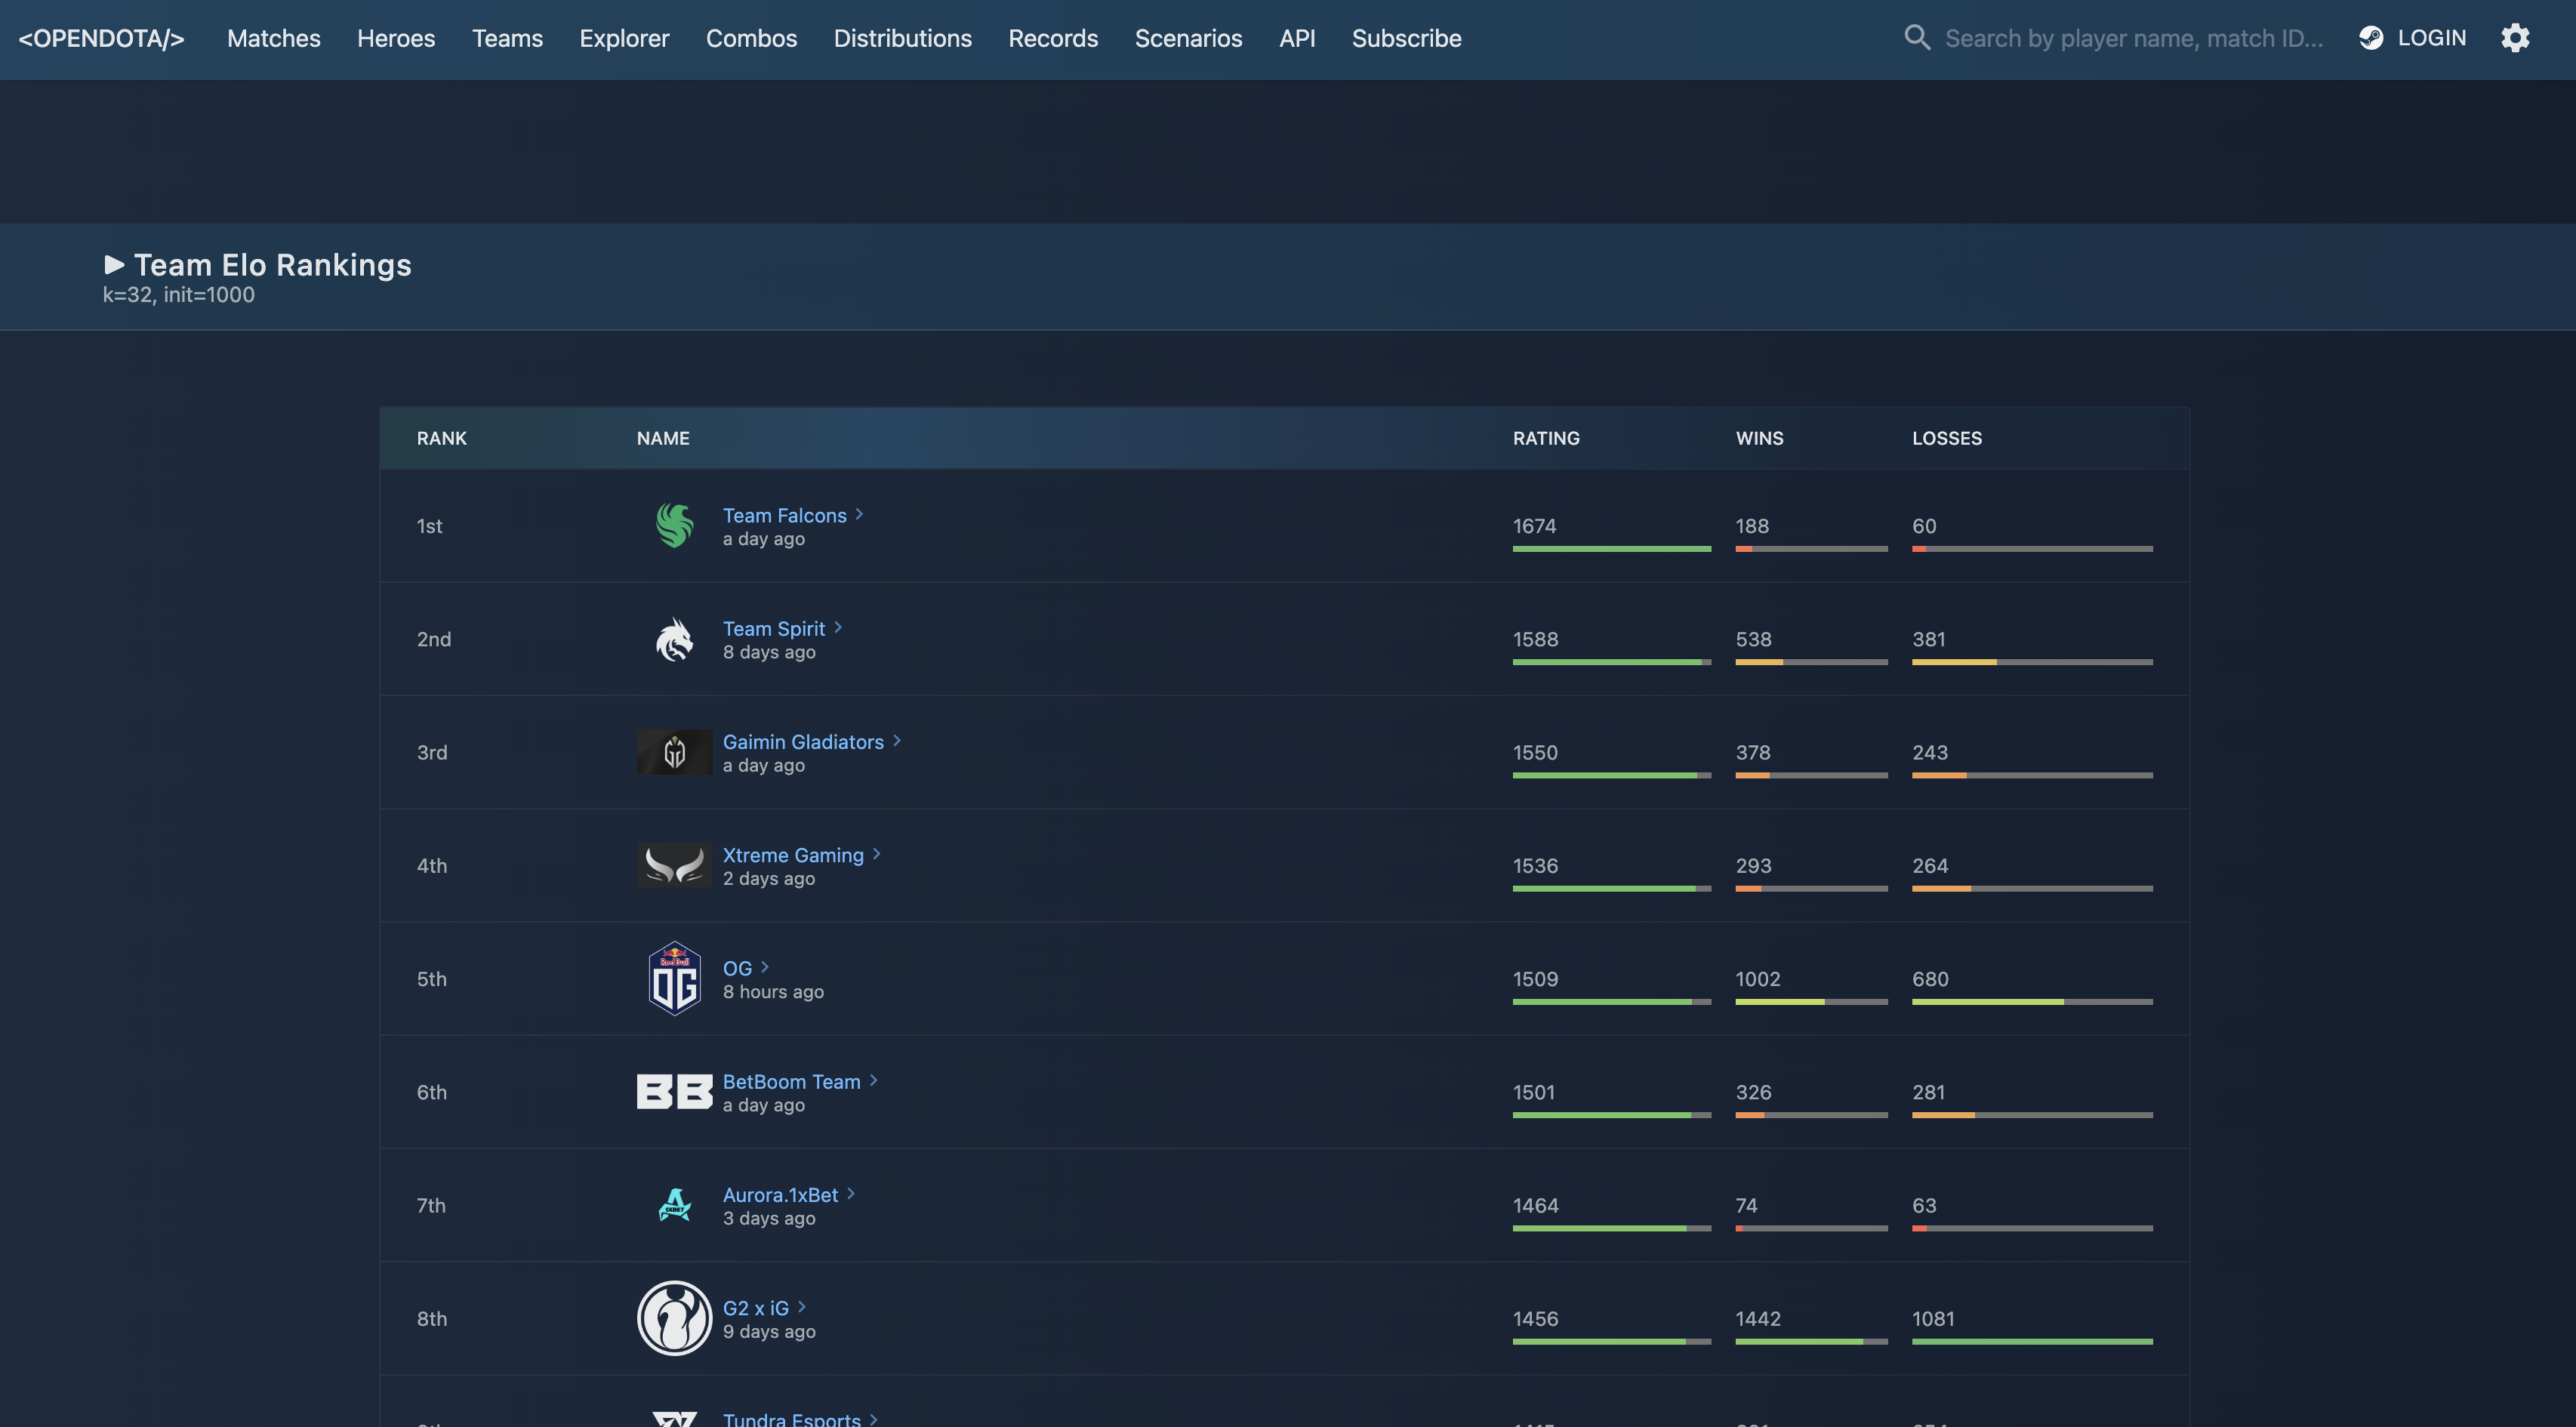
Task: Go to the Heroes section
Action: coord(396,39)
